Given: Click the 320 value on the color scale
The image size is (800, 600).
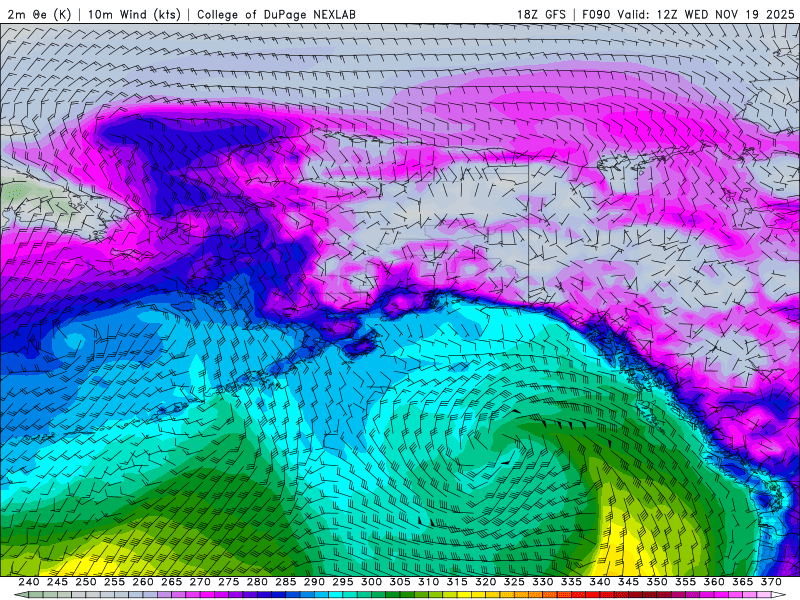Looking at the screenshot, I should click(x=486, y=582).
